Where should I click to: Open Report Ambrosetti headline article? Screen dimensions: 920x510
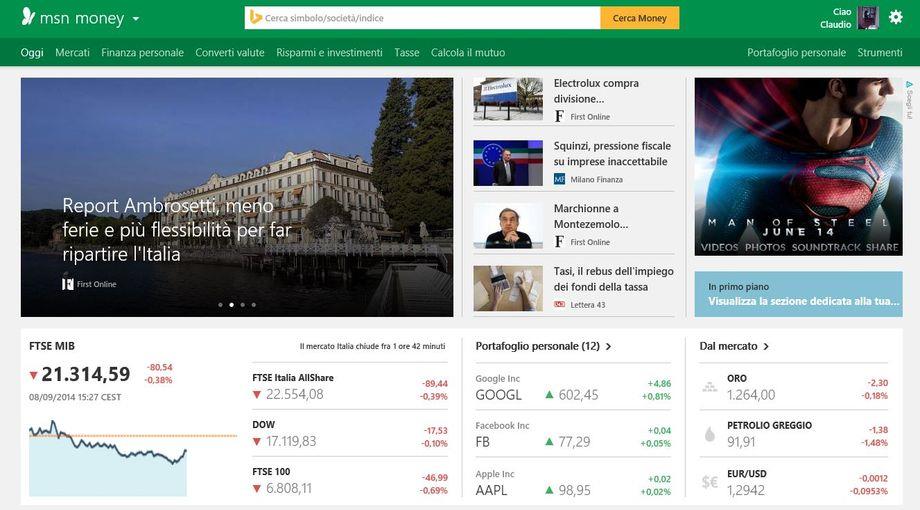coord(177,229)
